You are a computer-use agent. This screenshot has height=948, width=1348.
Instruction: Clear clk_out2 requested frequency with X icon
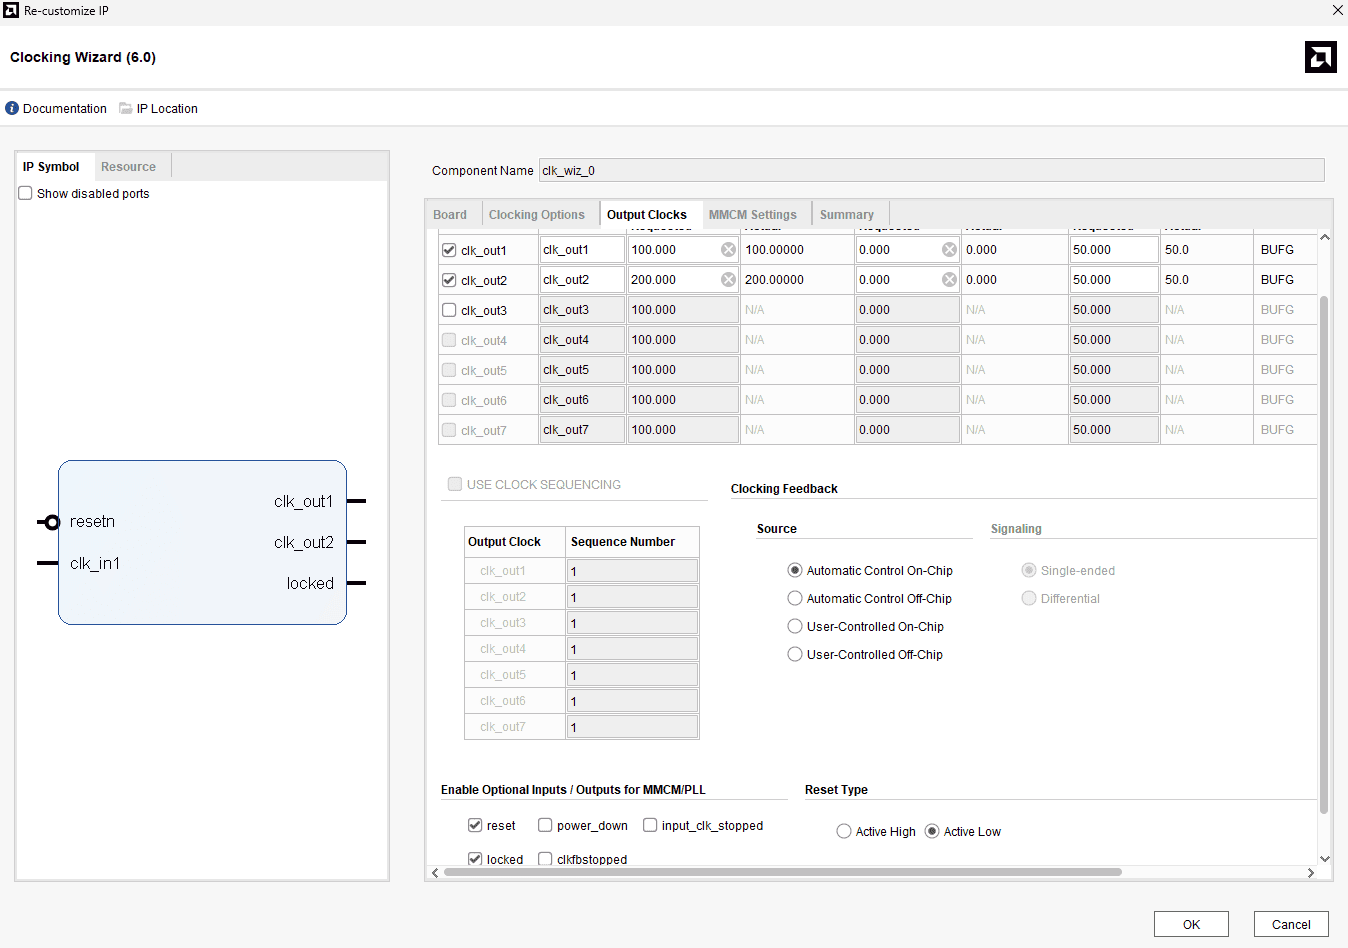[728, 280]
